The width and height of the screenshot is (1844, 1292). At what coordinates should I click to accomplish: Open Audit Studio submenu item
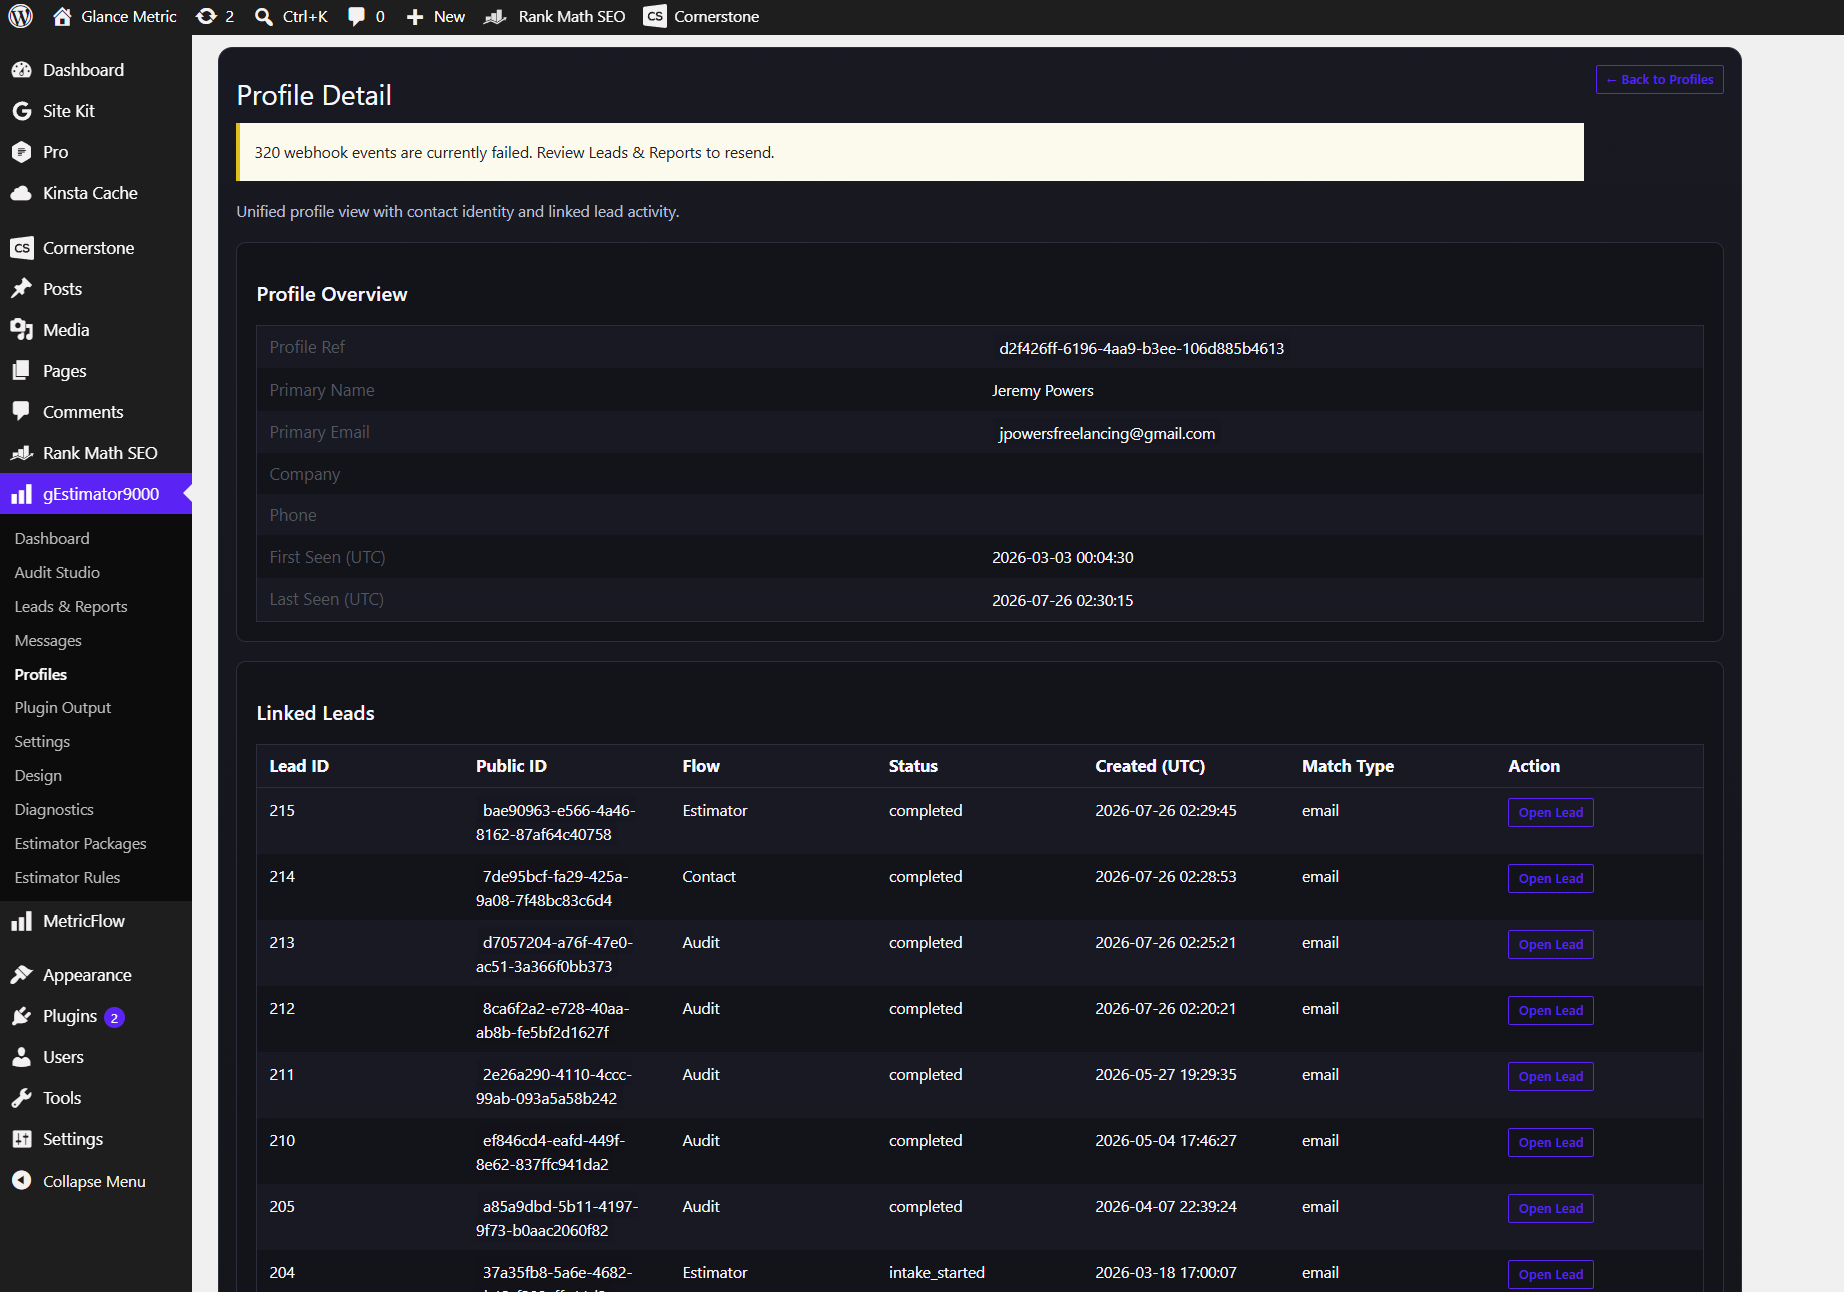(57, 572)
